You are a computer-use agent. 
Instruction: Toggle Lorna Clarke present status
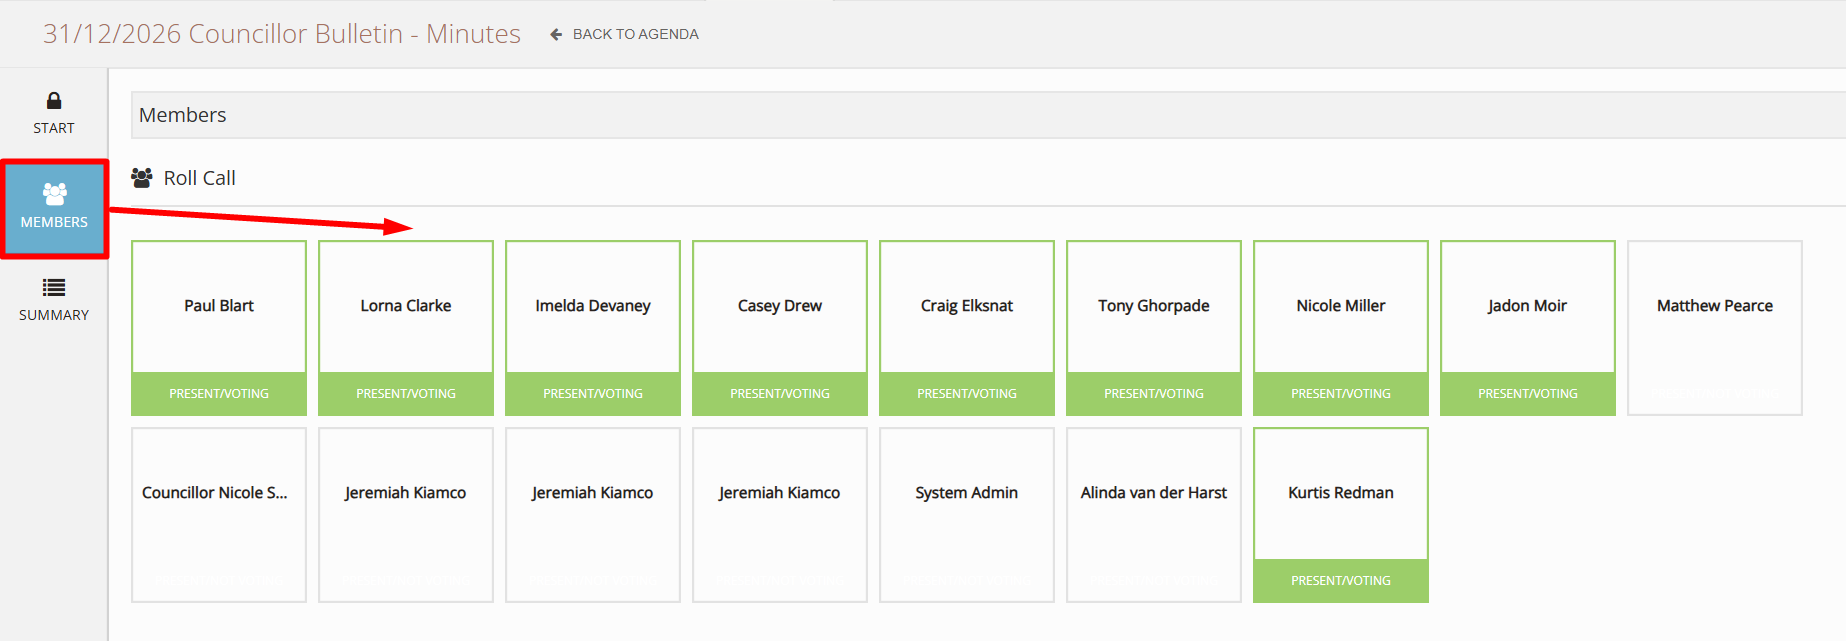(x=406, y=307)
